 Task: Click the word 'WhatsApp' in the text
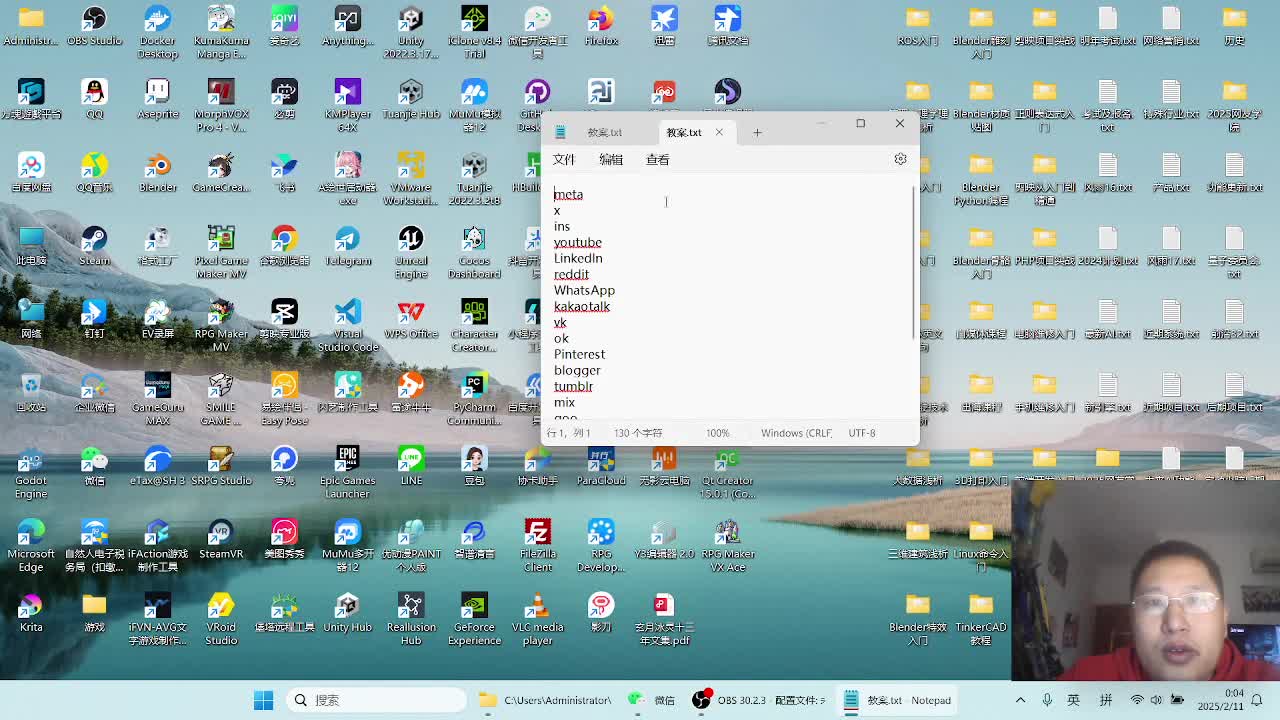point(584,290)
